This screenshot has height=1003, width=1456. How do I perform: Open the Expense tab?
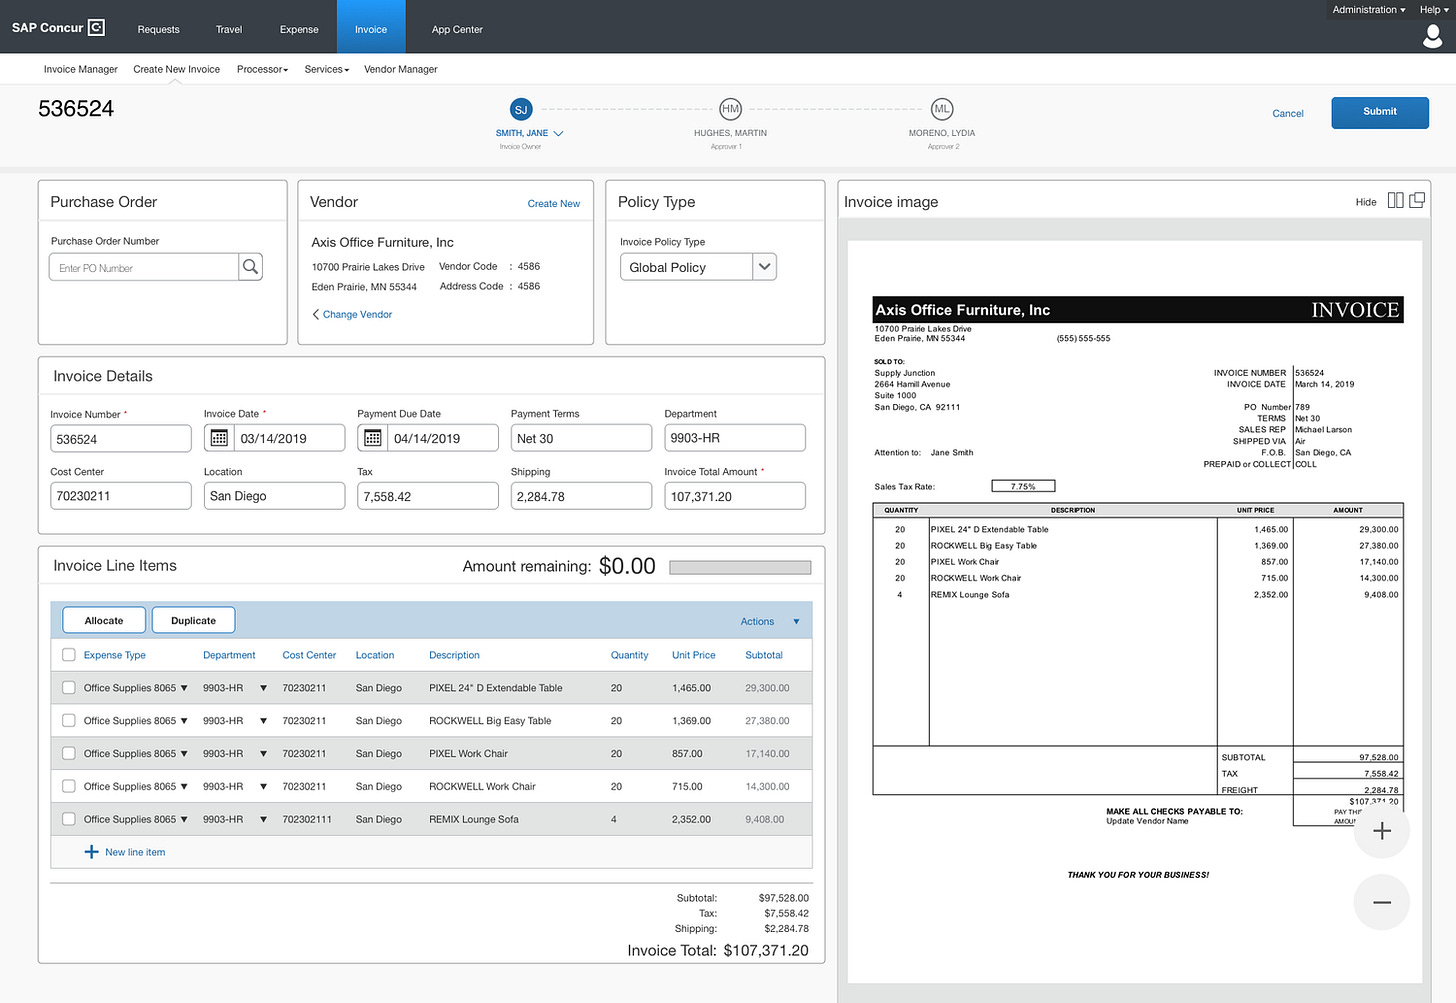[x=299, y=29]
